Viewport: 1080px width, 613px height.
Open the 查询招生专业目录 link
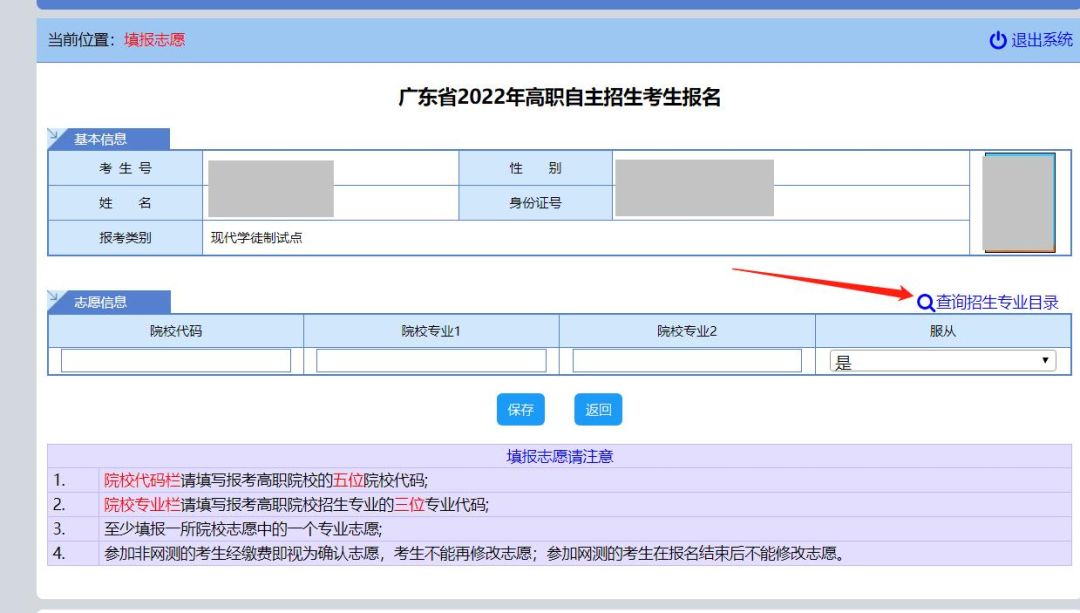997,302
